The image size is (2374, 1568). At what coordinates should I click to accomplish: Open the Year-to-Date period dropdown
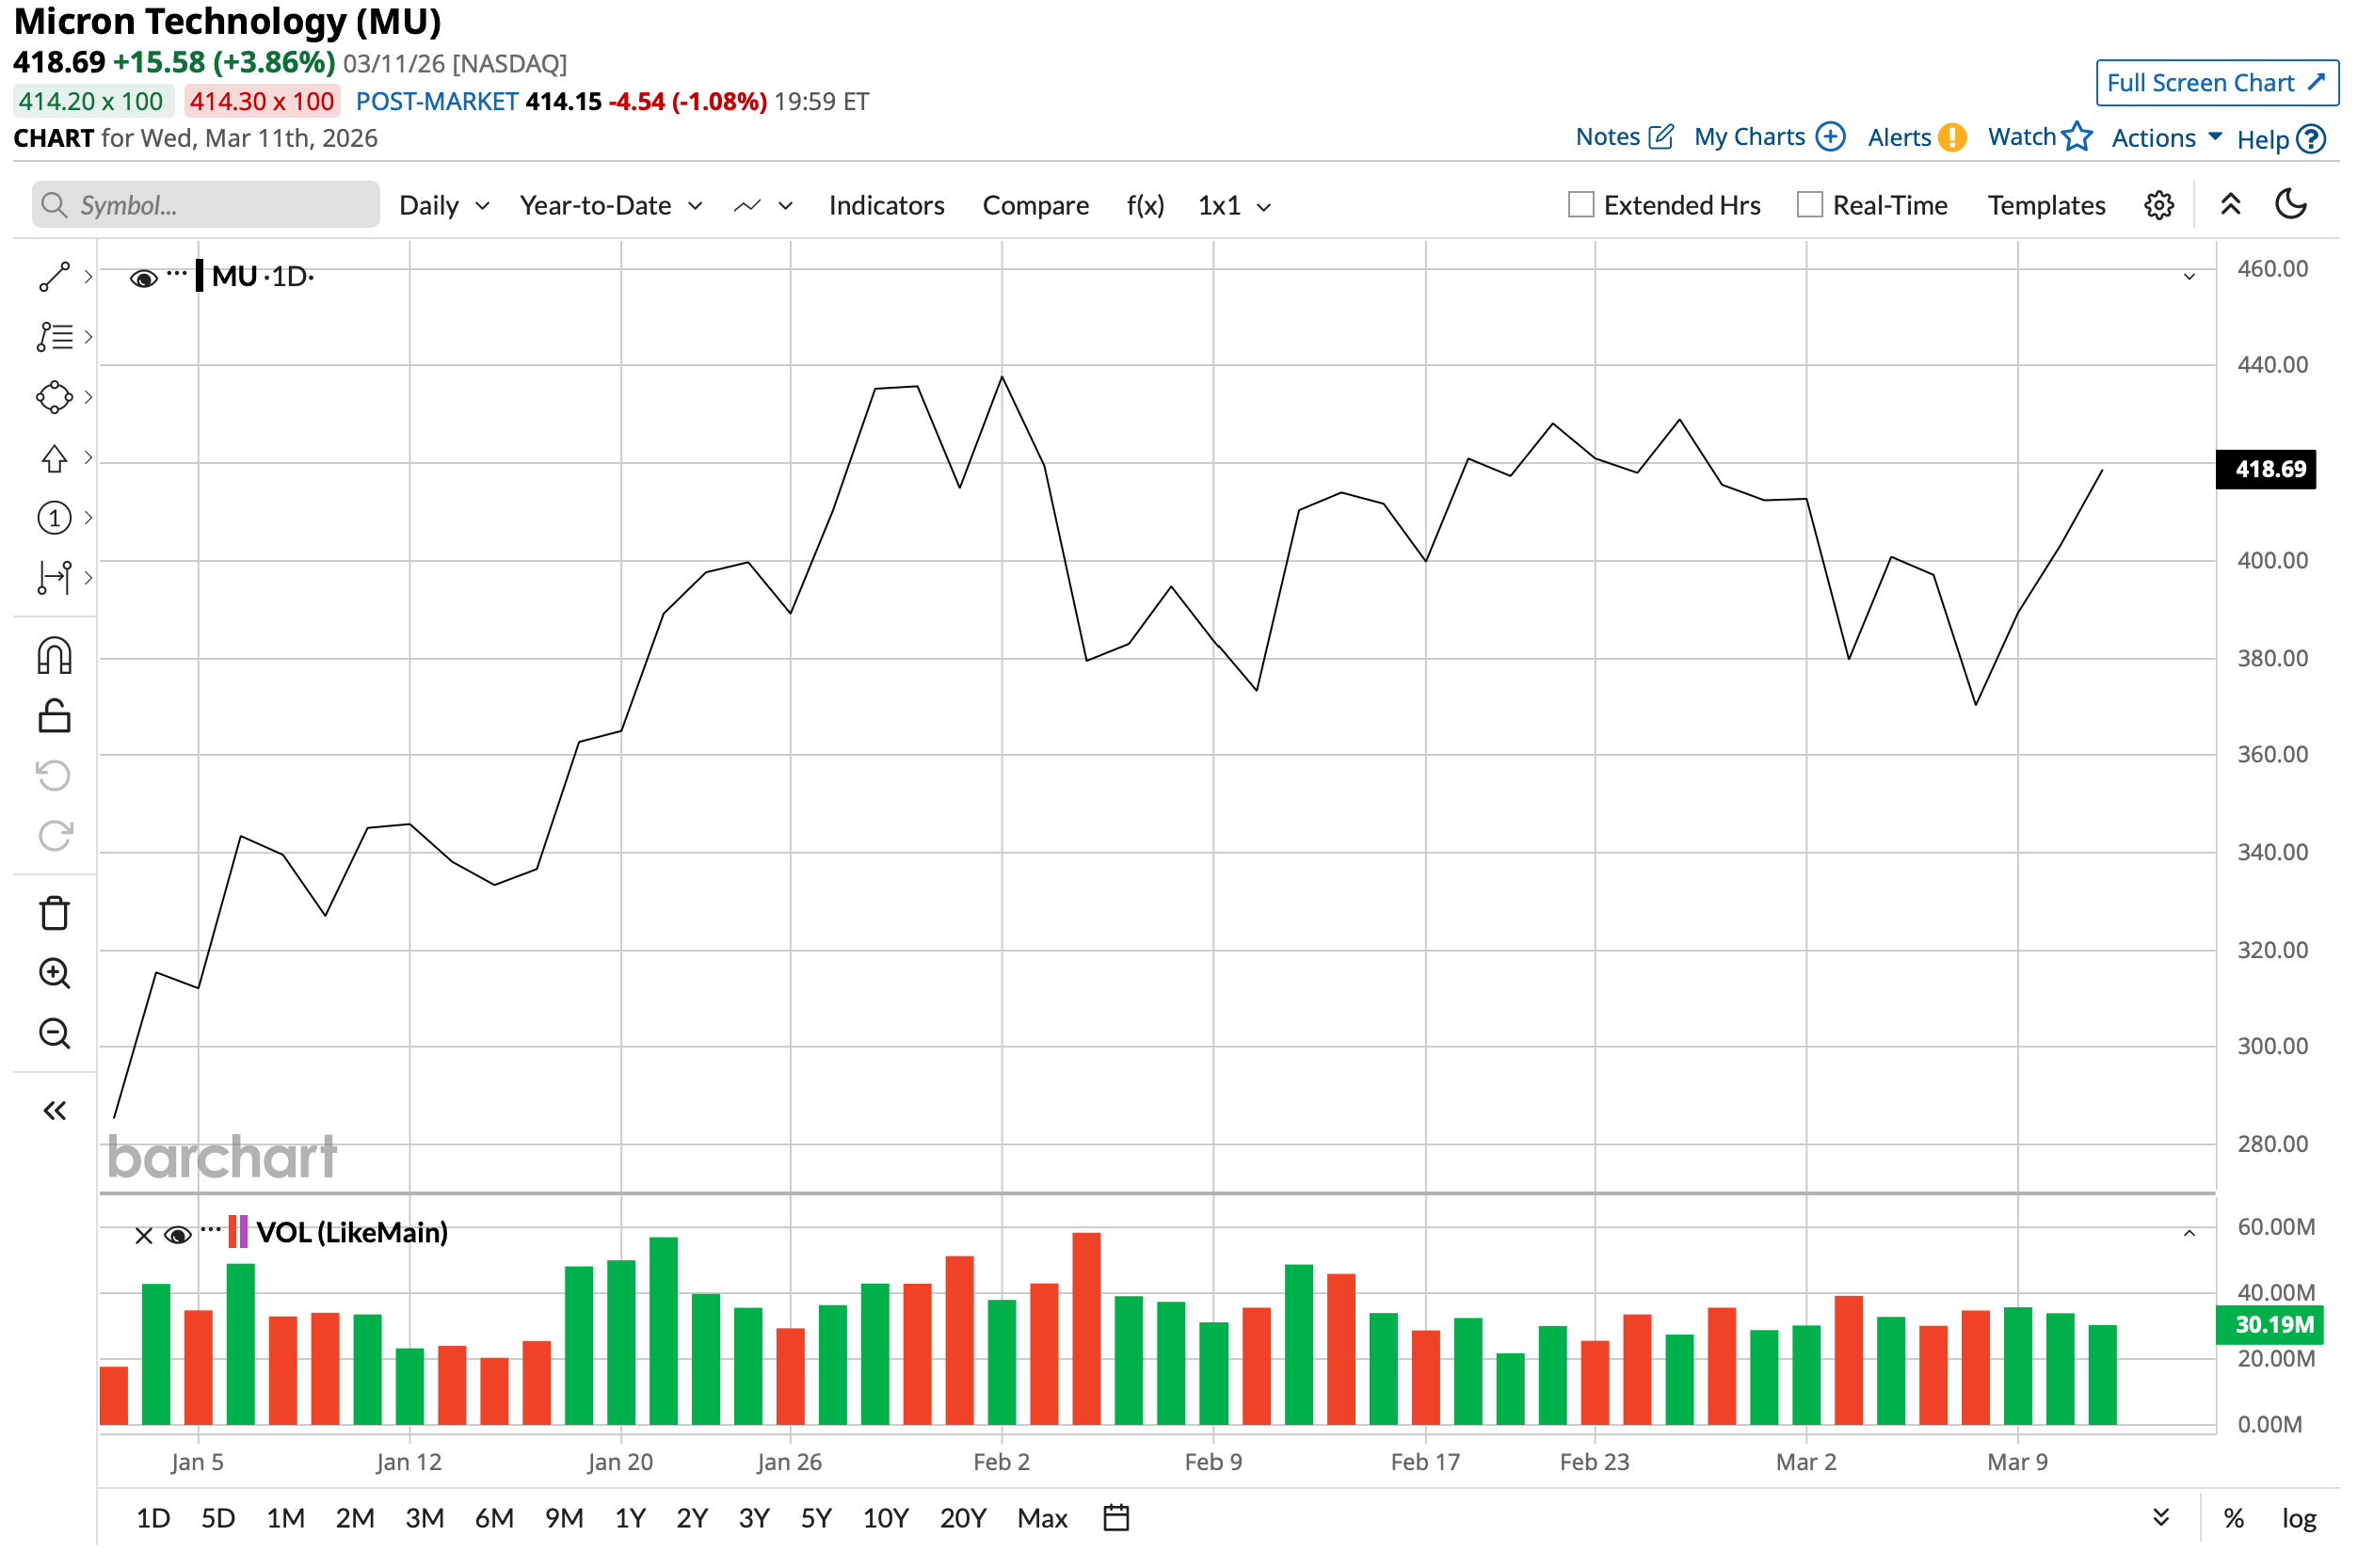coord(611,206)
